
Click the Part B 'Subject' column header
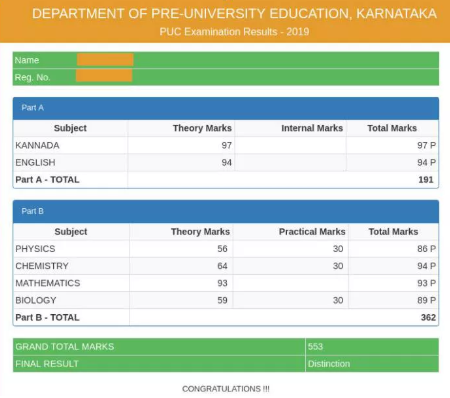point(71,232)
